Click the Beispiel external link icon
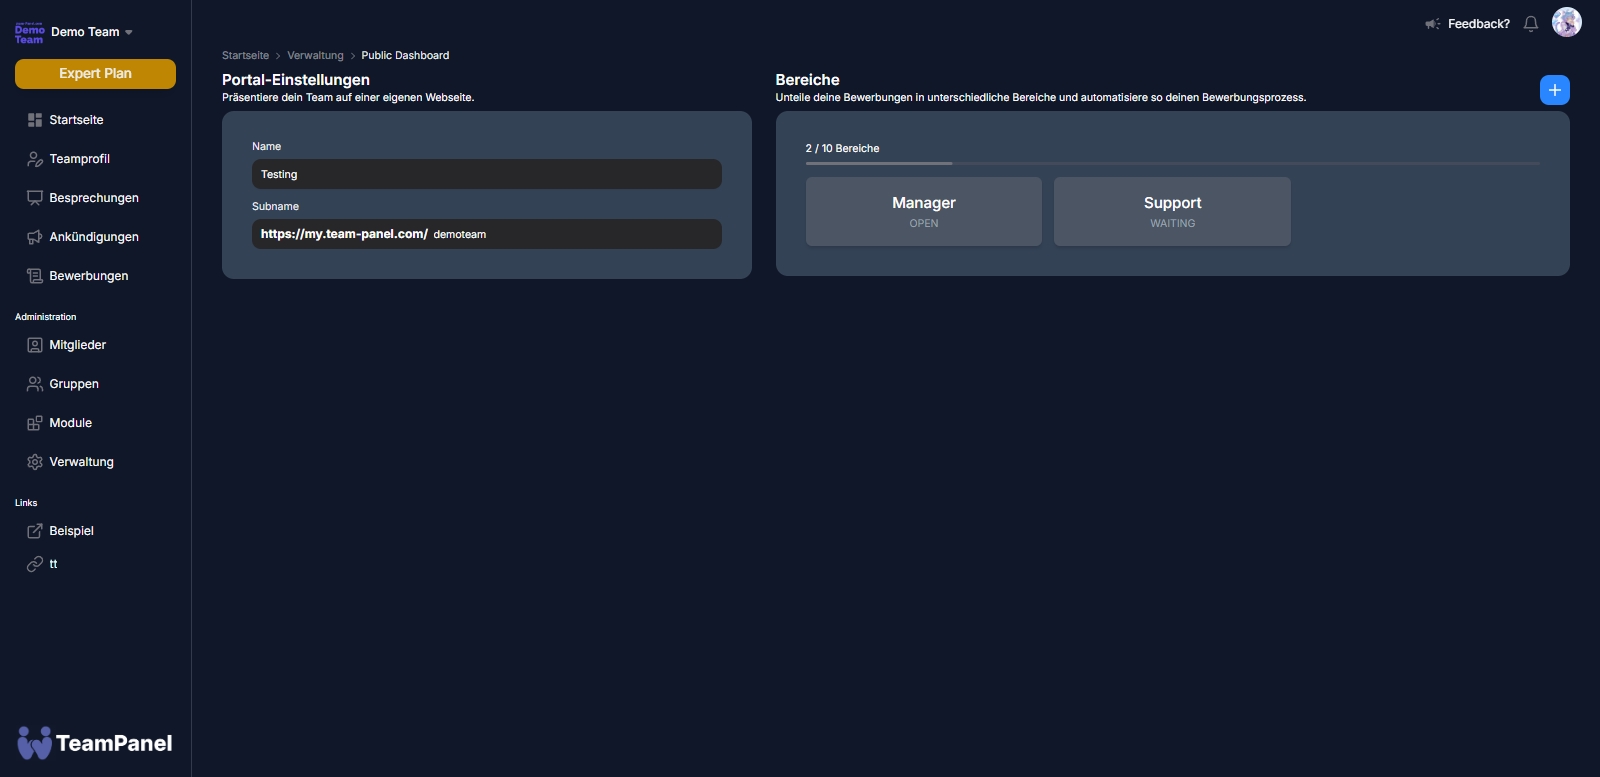Image resolution: width=1600 pixels, height=777 pixels. tap(35, 531)
